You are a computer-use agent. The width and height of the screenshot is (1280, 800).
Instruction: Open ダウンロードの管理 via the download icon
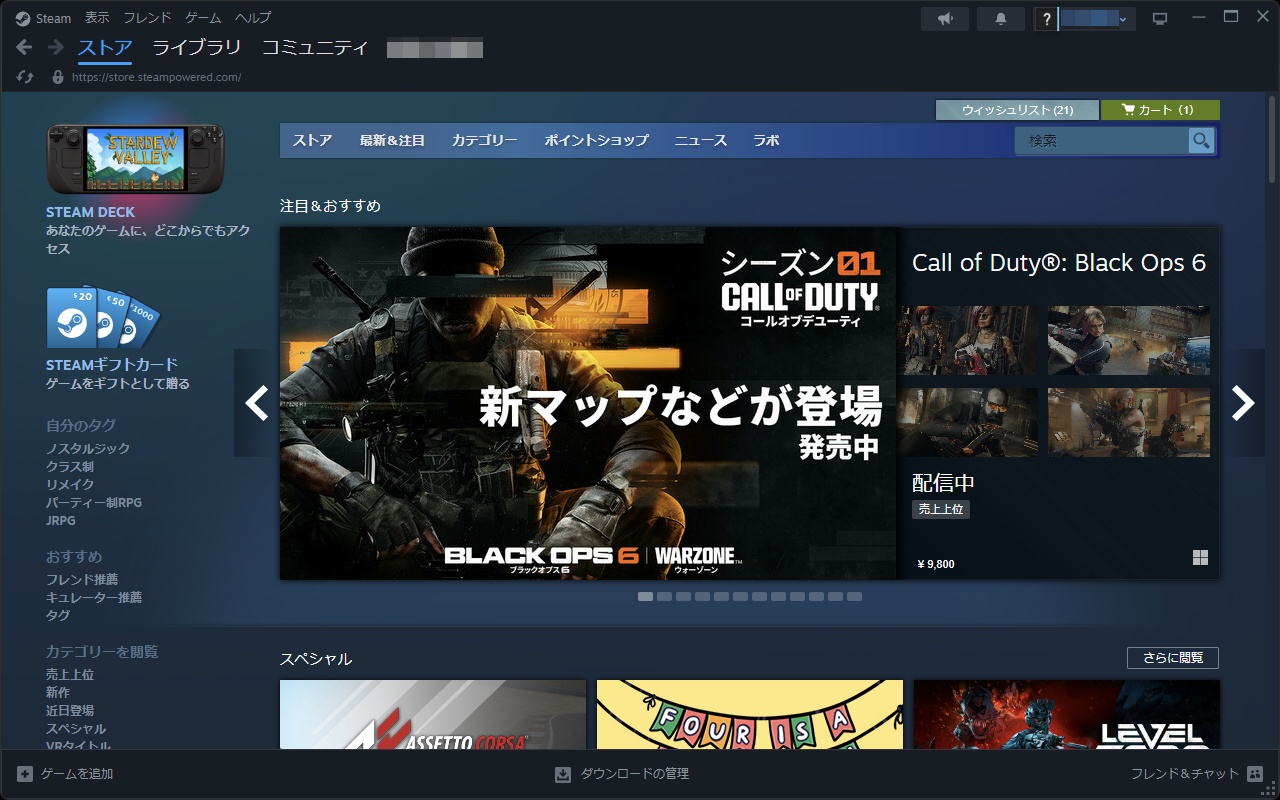(563, 773)
